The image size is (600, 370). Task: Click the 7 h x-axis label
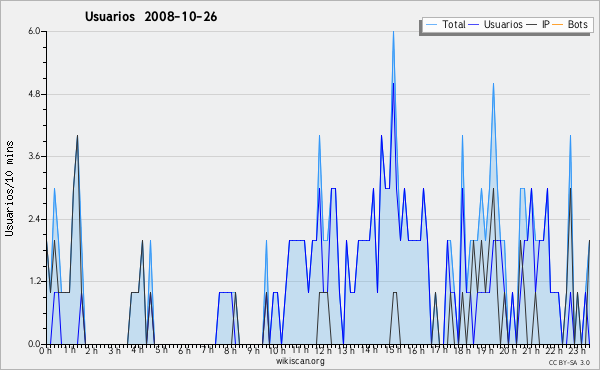click(x=208, y=350)
